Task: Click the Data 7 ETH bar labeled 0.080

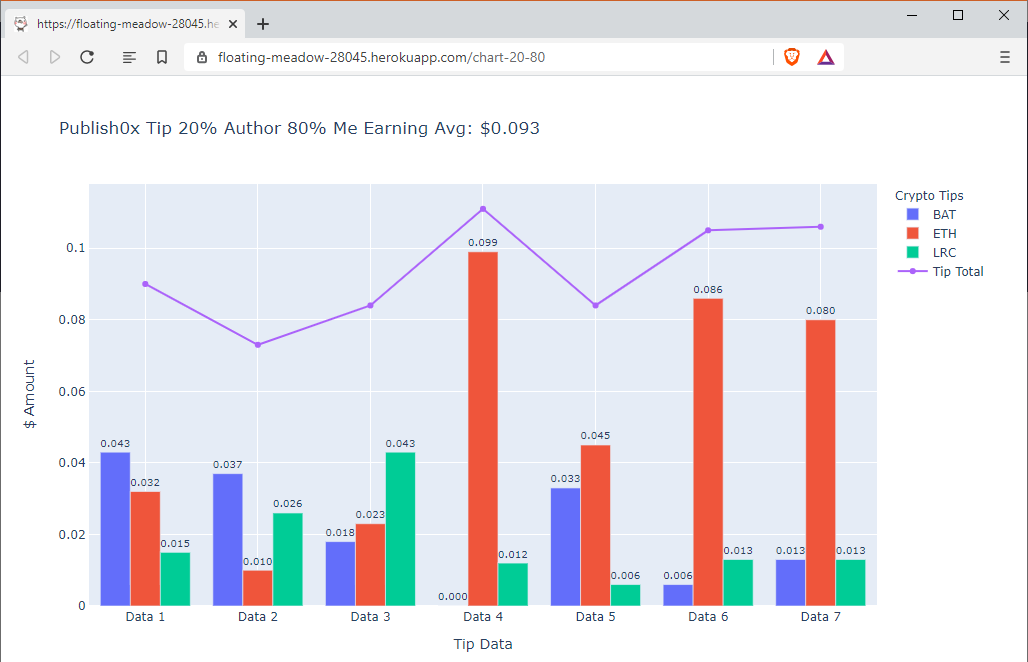Action: tap(821, 463)
